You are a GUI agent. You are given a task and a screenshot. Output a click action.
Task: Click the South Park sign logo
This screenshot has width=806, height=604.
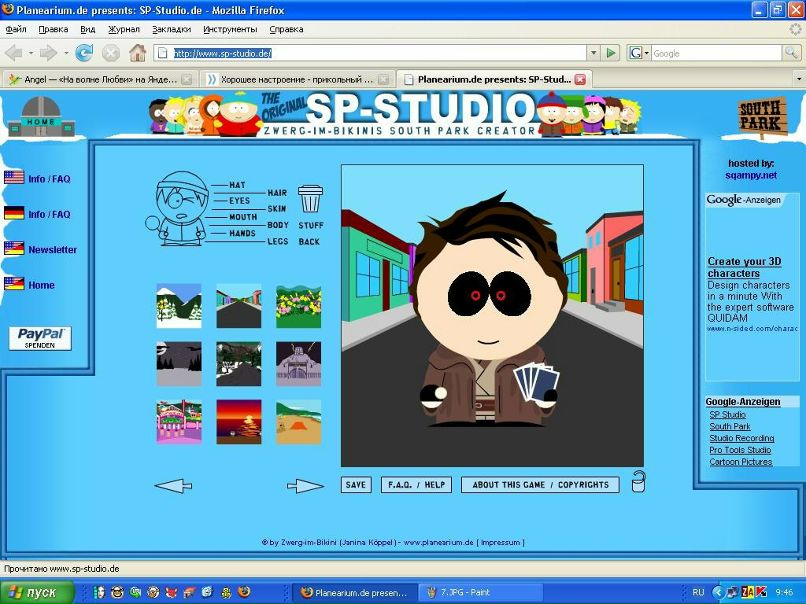tap(762, 116)
